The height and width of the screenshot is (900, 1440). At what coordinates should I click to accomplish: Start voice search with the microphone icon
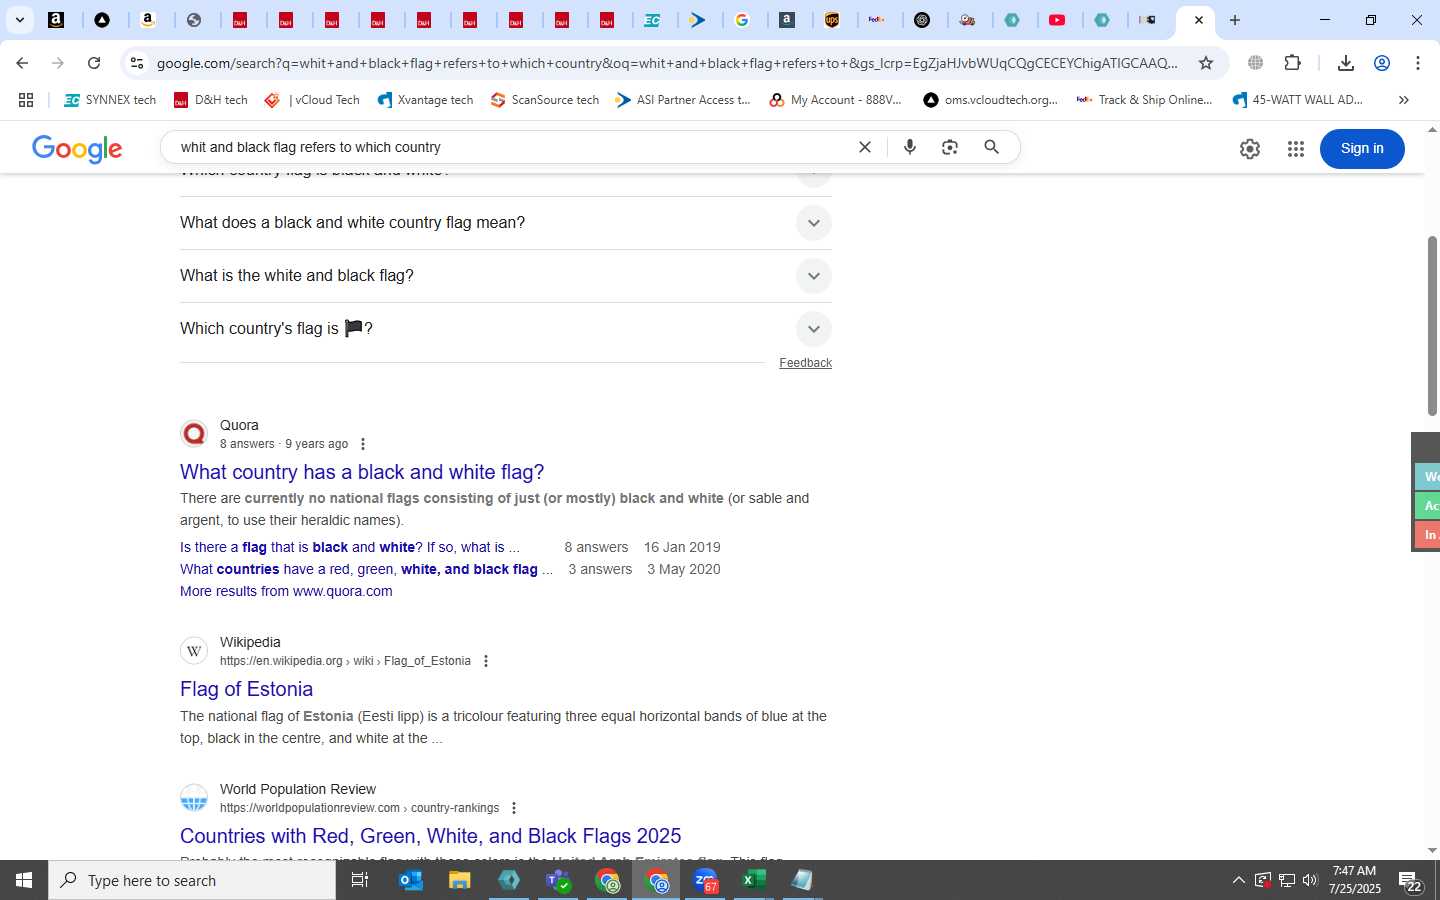click(910, 147)
